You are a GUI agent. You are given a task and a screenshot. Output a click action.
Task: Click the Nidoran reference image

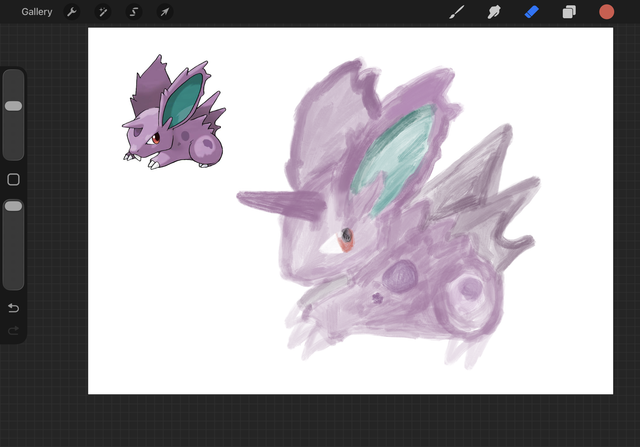point(174,112)
